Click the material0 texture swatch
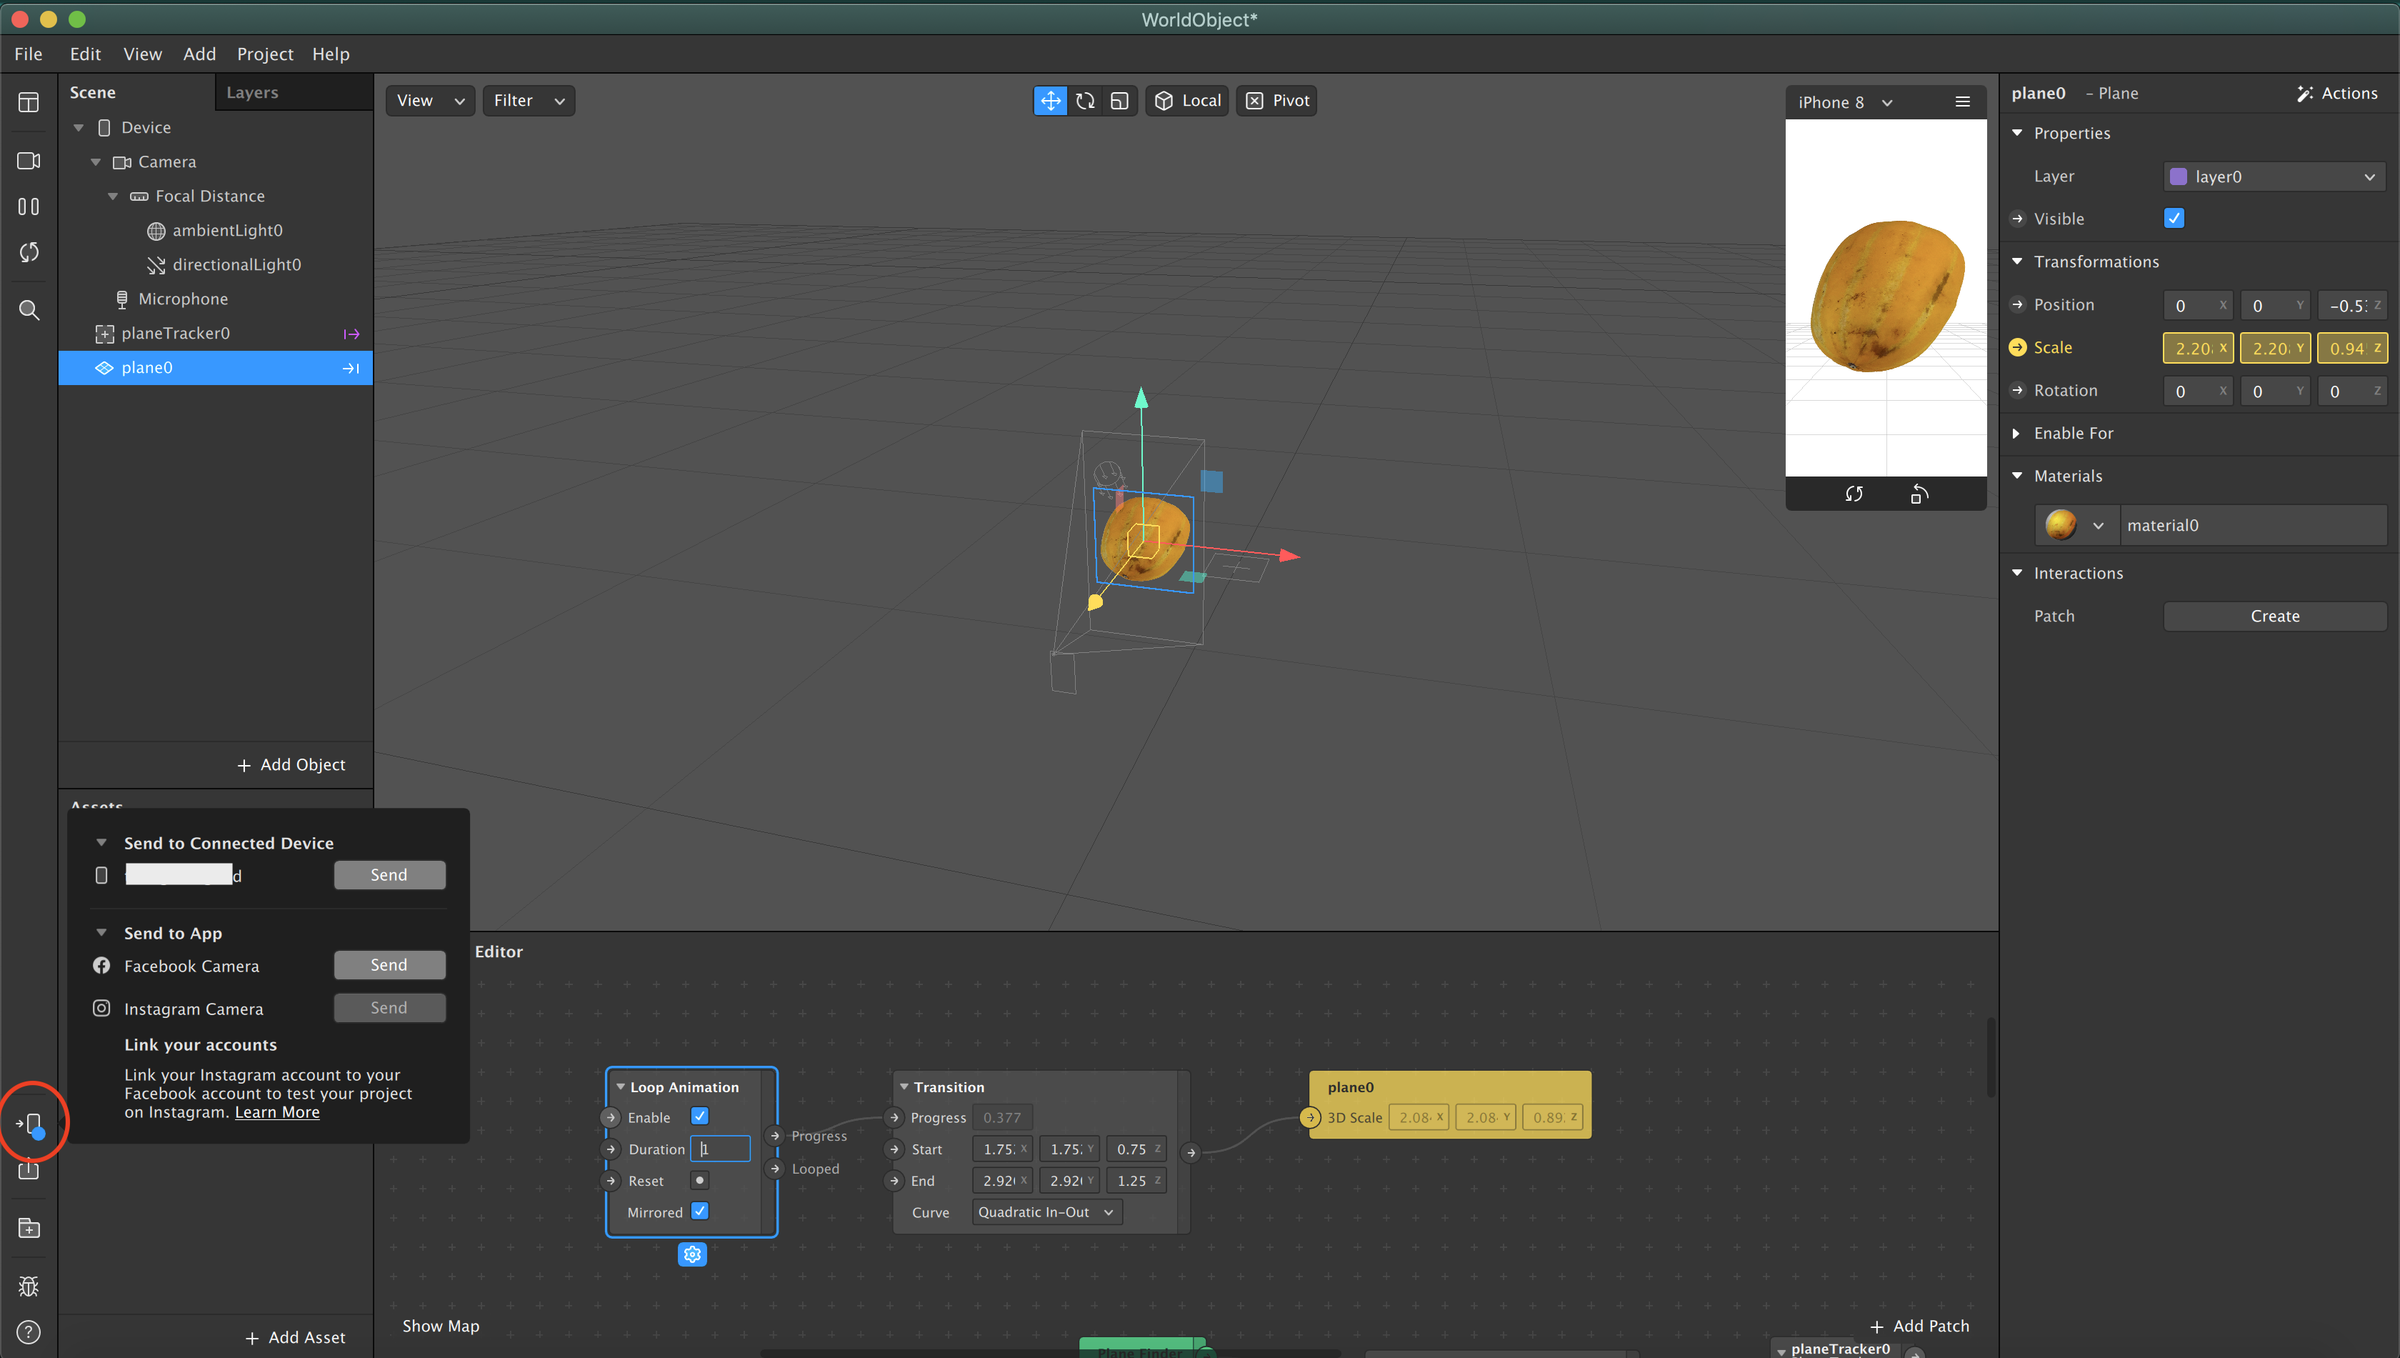This screenshot has width=2400, height=1358. pyautogui.click(x=2063, y=524)
